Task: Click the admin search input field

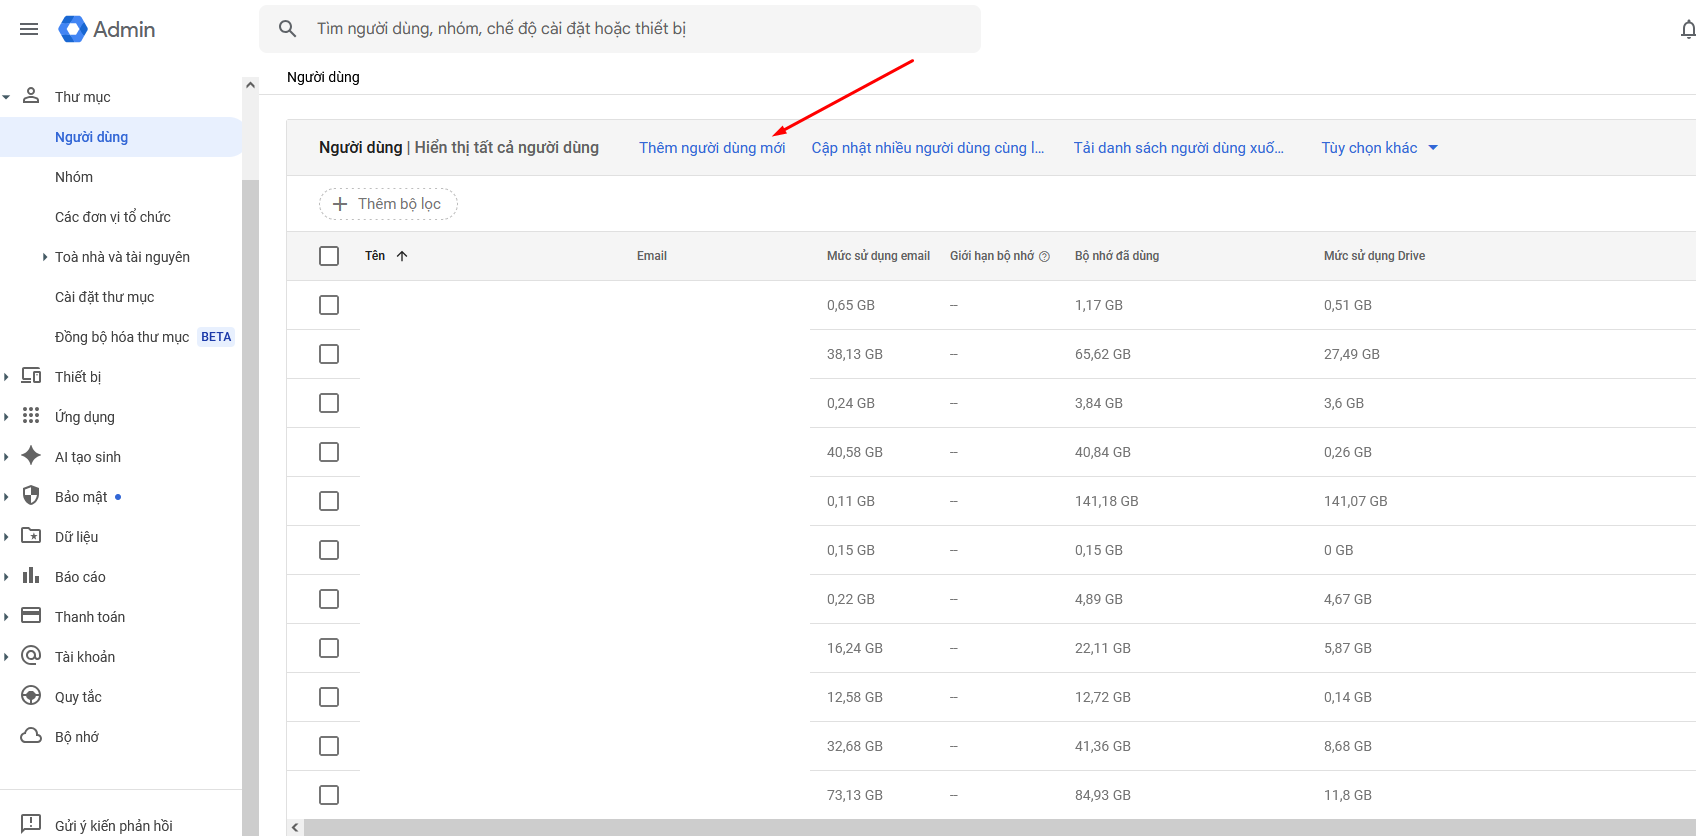Action: 640,29
